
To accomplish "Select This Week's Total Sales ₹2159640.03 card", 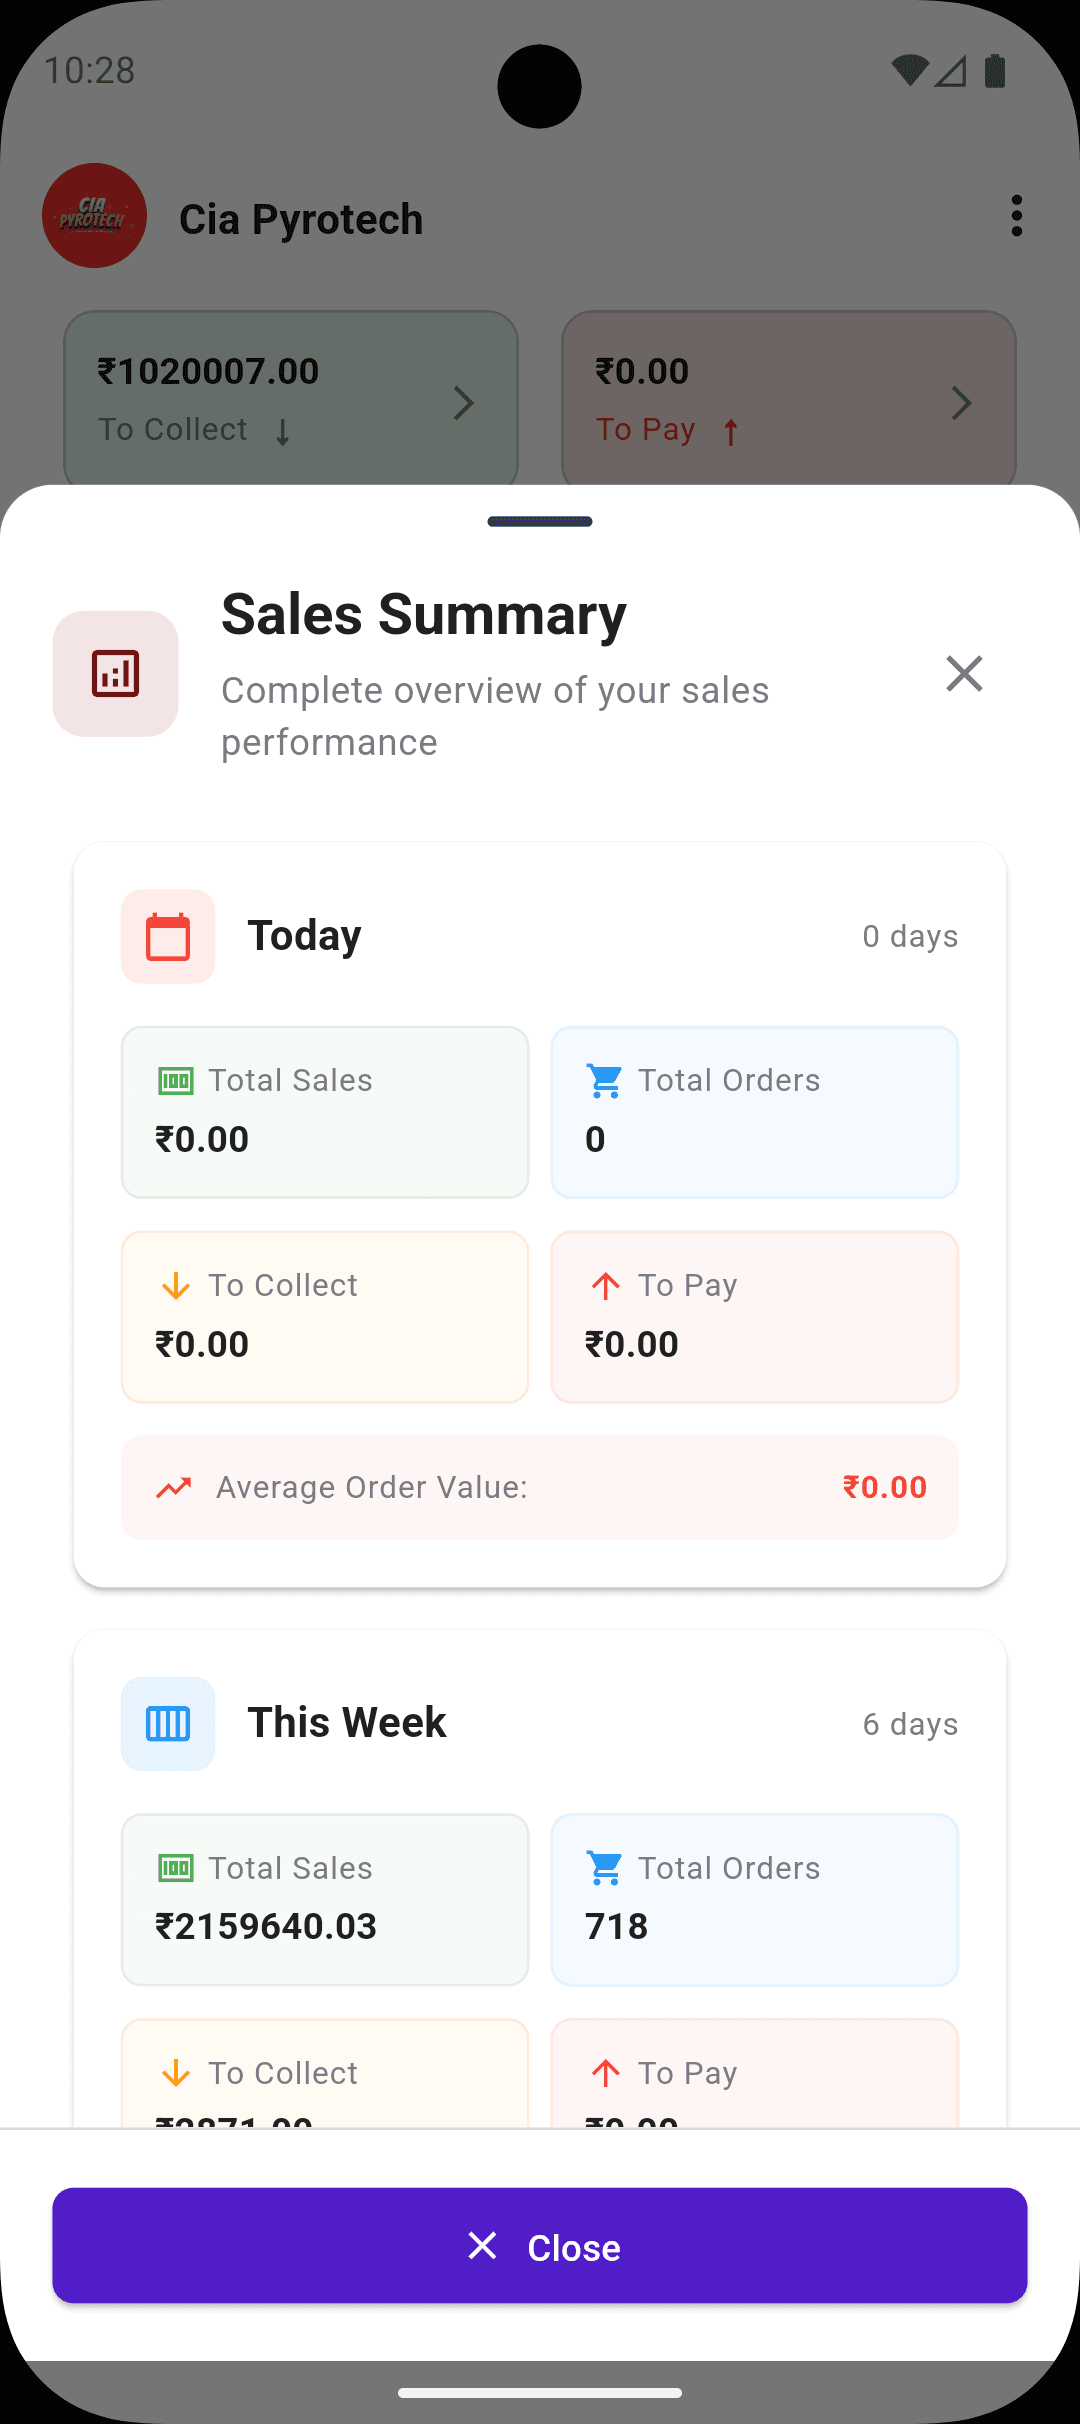I will [325, 1899].
